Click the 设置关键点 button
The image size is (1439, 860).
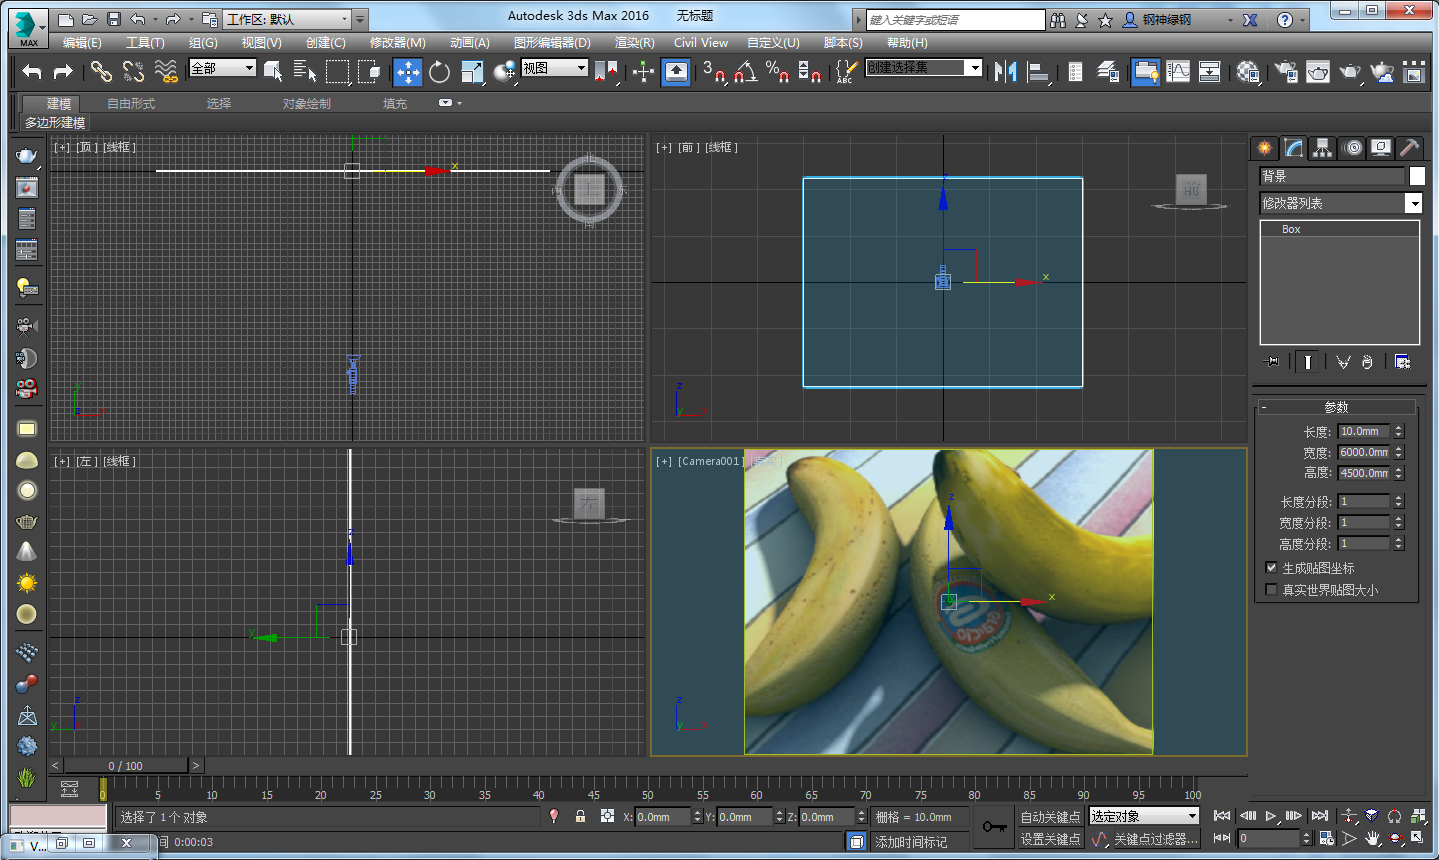1050,839
